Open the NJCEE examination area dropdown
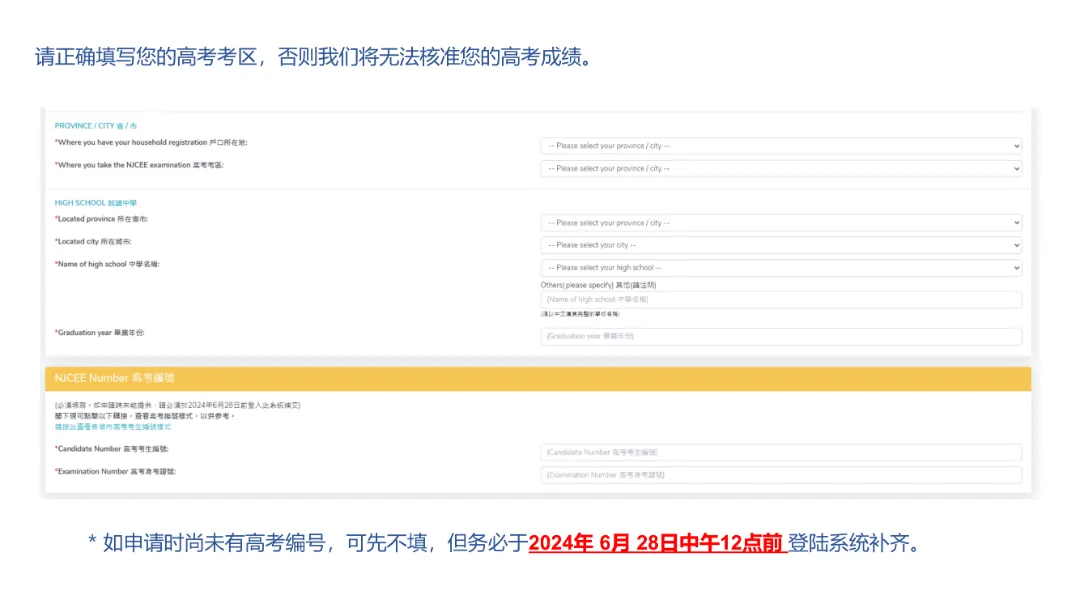This screenshot has height=607, width=1080. [x=781, y=169]
